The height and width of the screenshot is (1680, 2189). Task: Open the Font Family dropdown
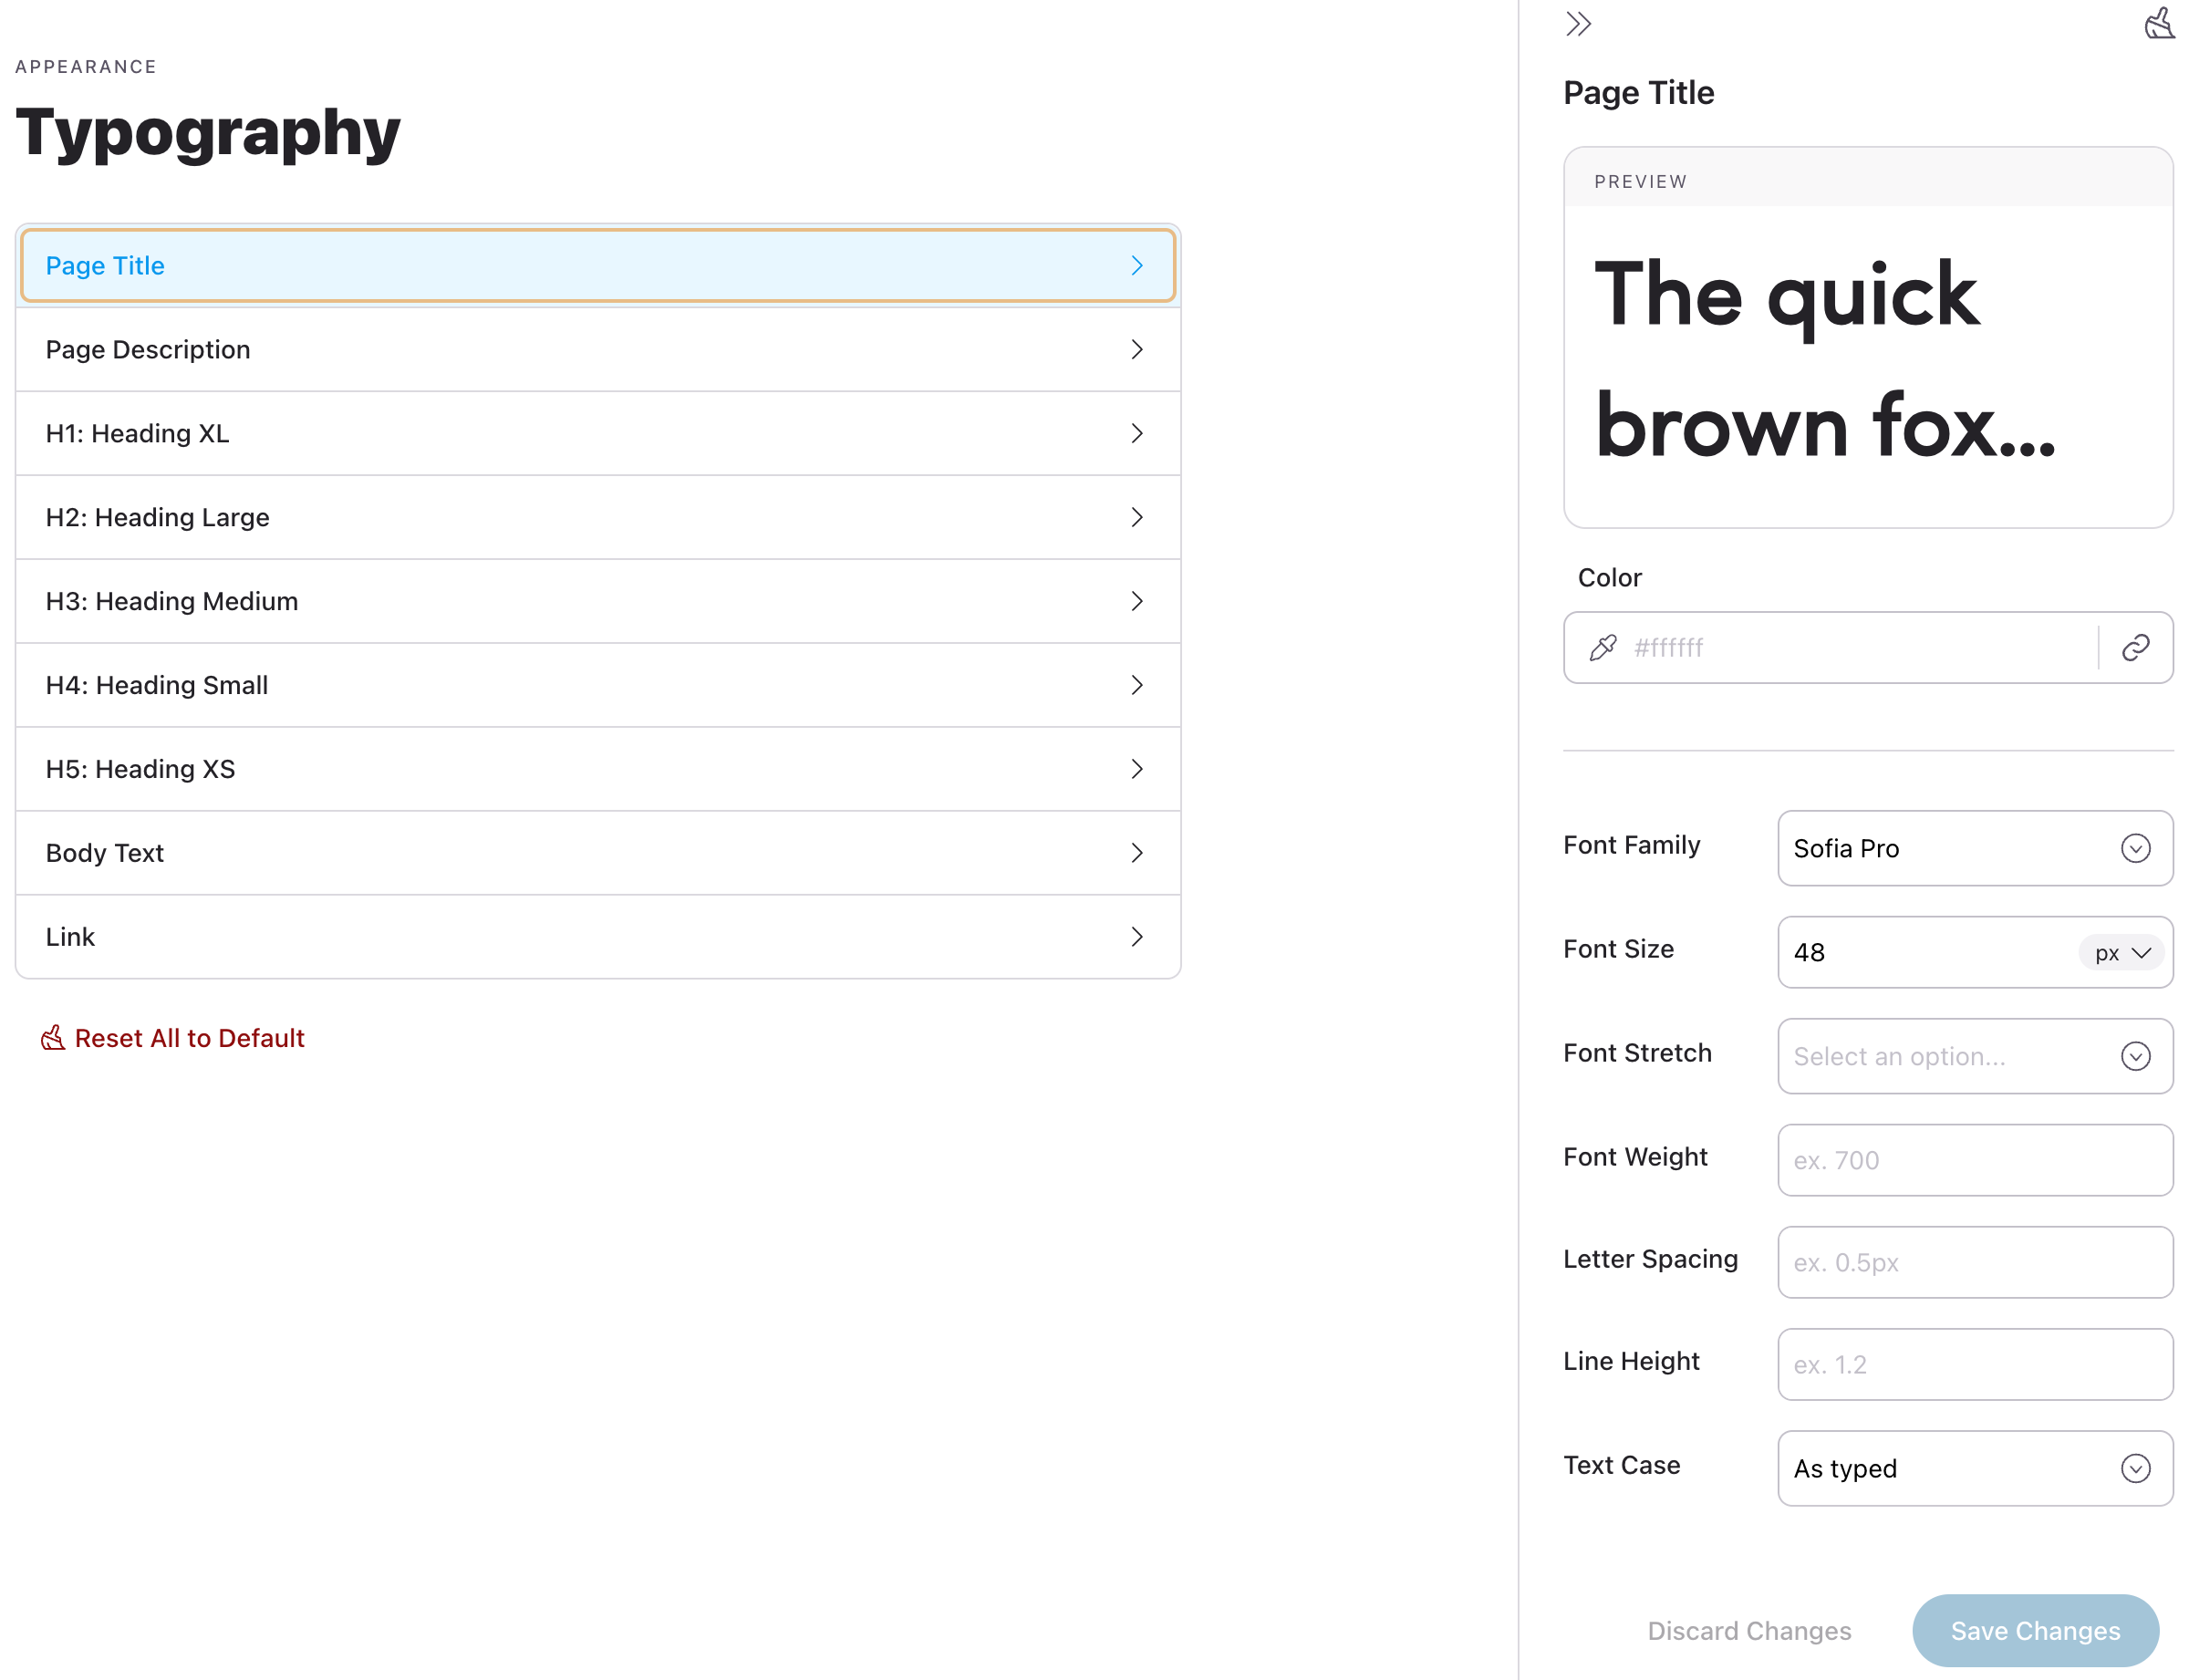pos(1974,848)
